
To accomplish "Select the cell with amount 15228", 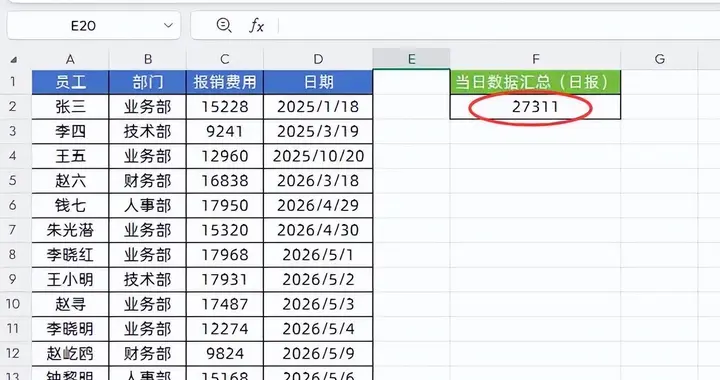I will (225, 107).
